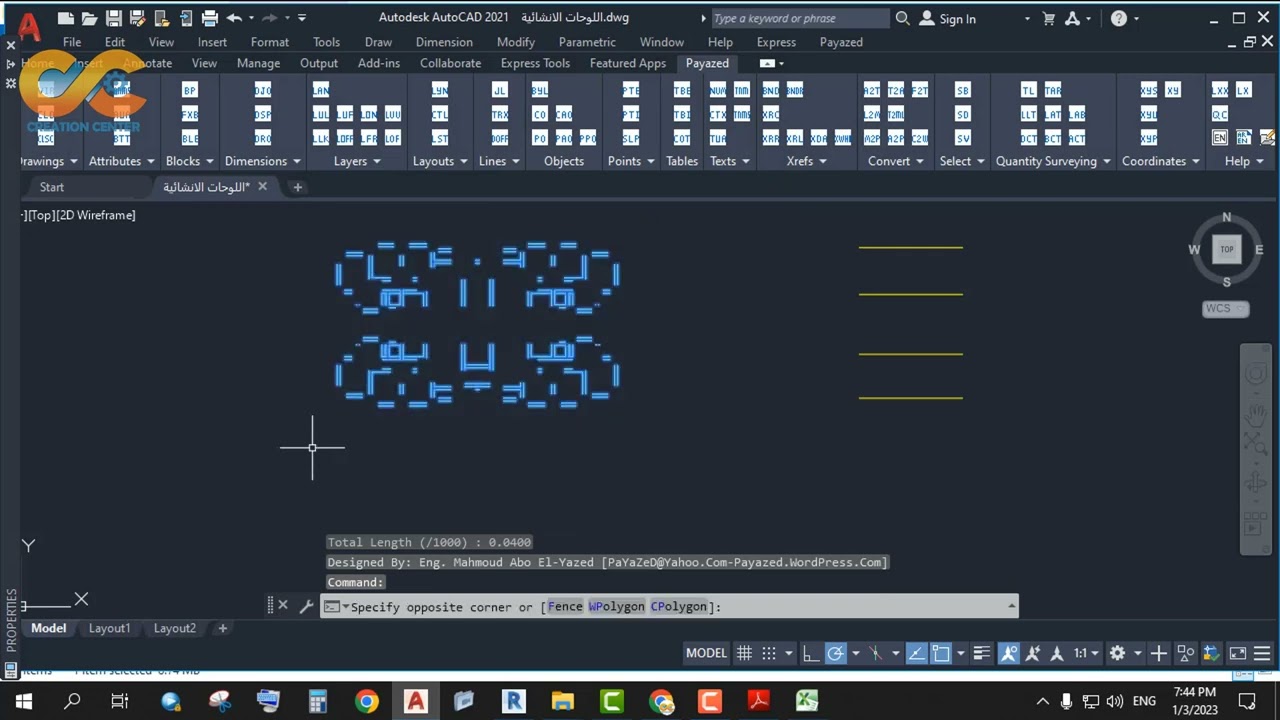Open the Parametric menu

[587, 42]
